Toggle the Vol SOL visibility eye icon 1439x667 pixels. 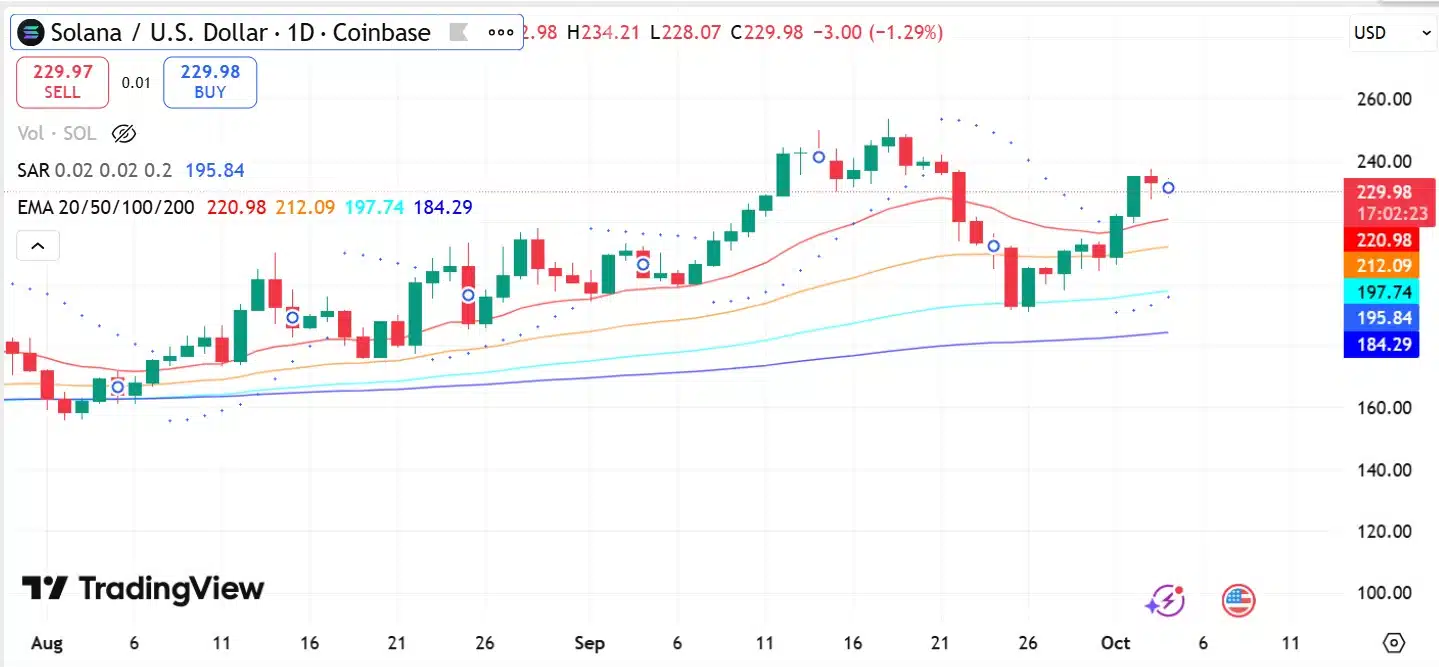tap(124, 133)
